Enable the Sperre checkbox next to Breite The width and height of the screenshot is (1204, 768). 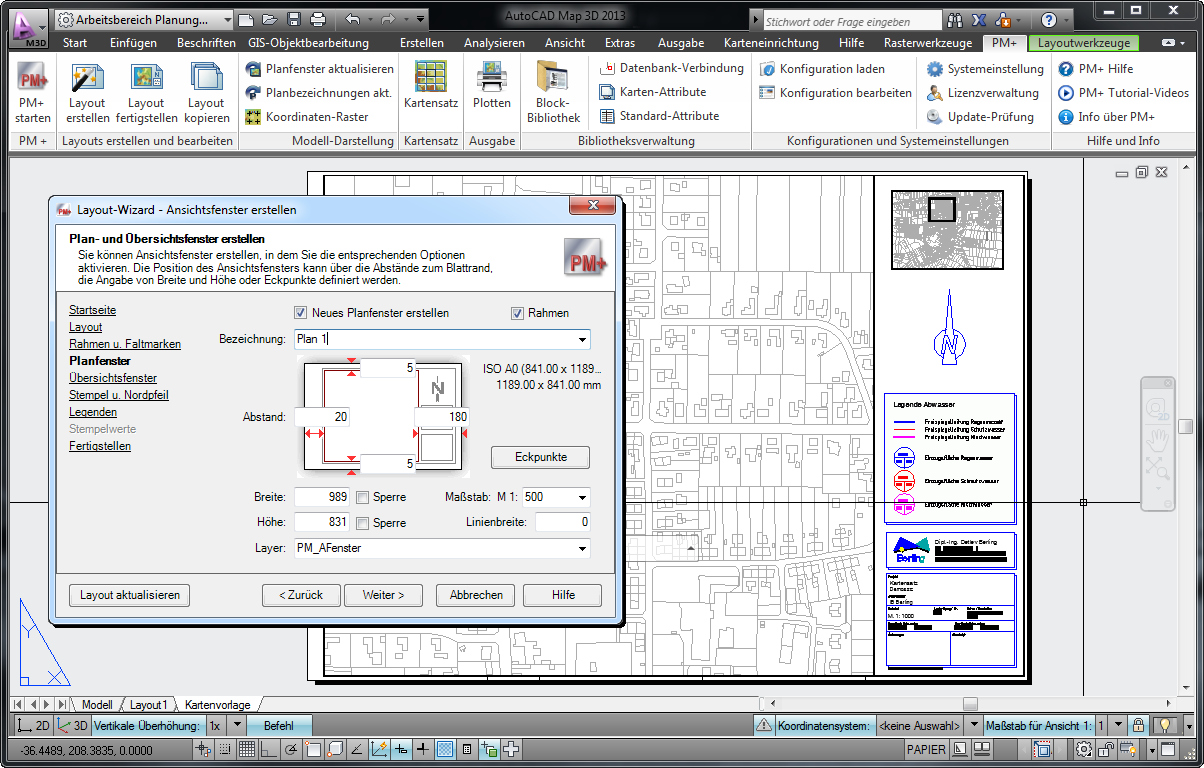363,497
